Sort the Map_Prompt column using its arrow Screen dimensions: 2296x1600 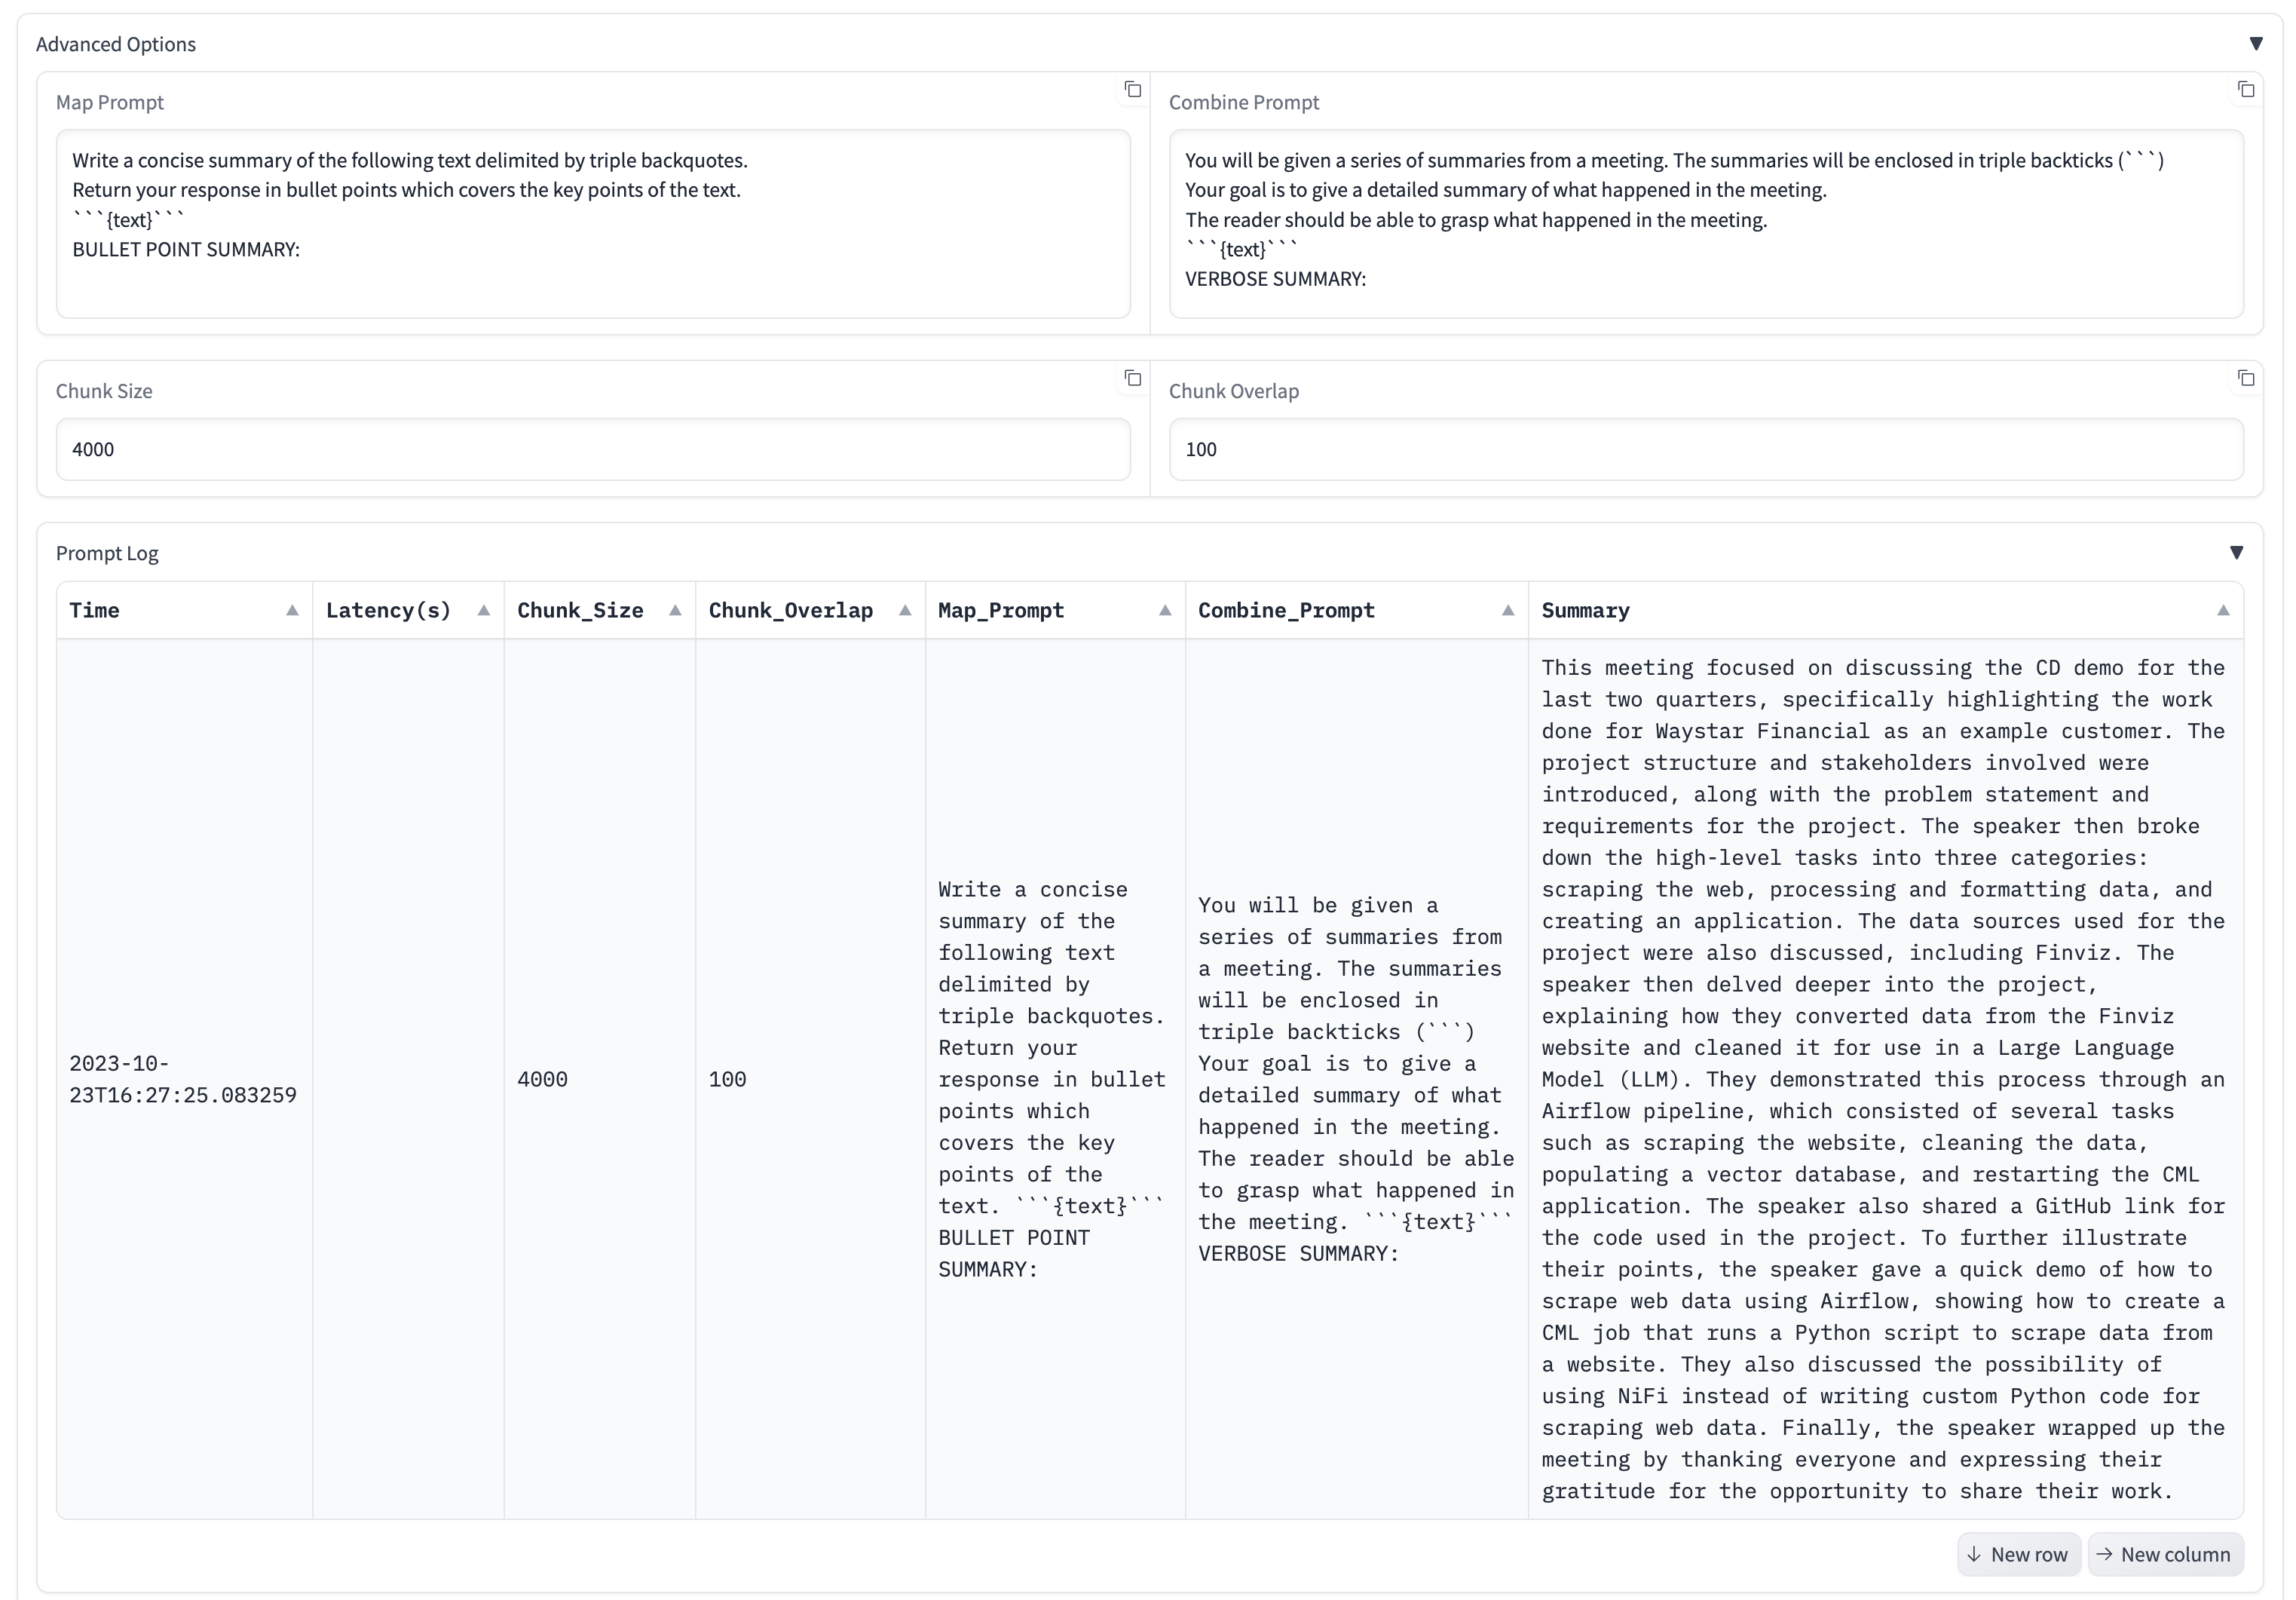(1165, 610)
